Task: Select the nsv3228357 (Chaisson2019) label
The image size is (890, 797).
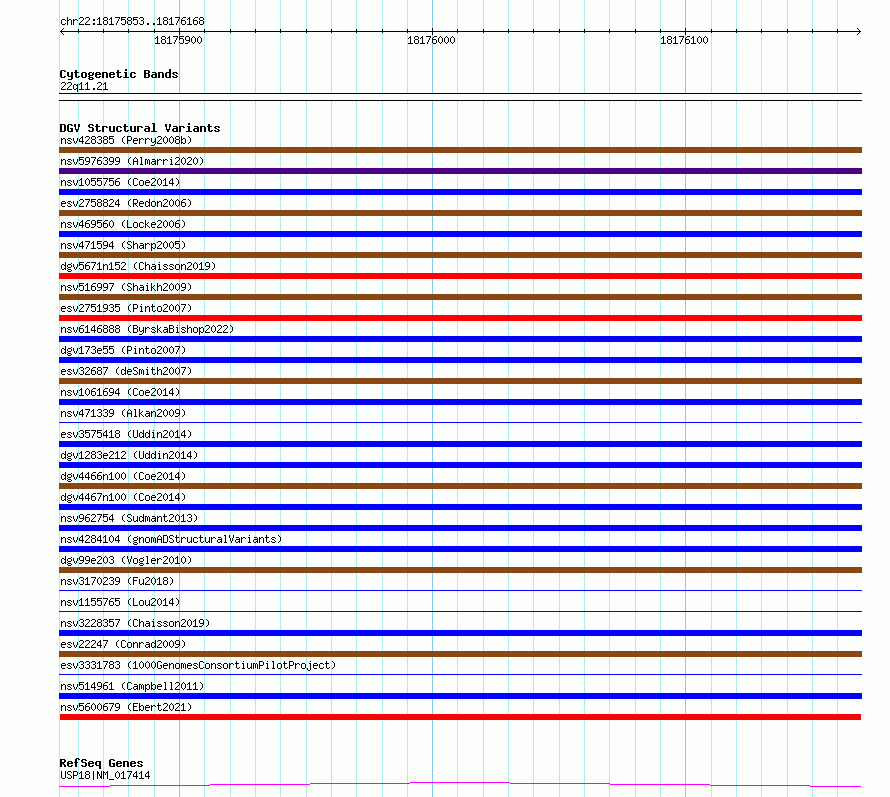Action: tap(135, 623)
